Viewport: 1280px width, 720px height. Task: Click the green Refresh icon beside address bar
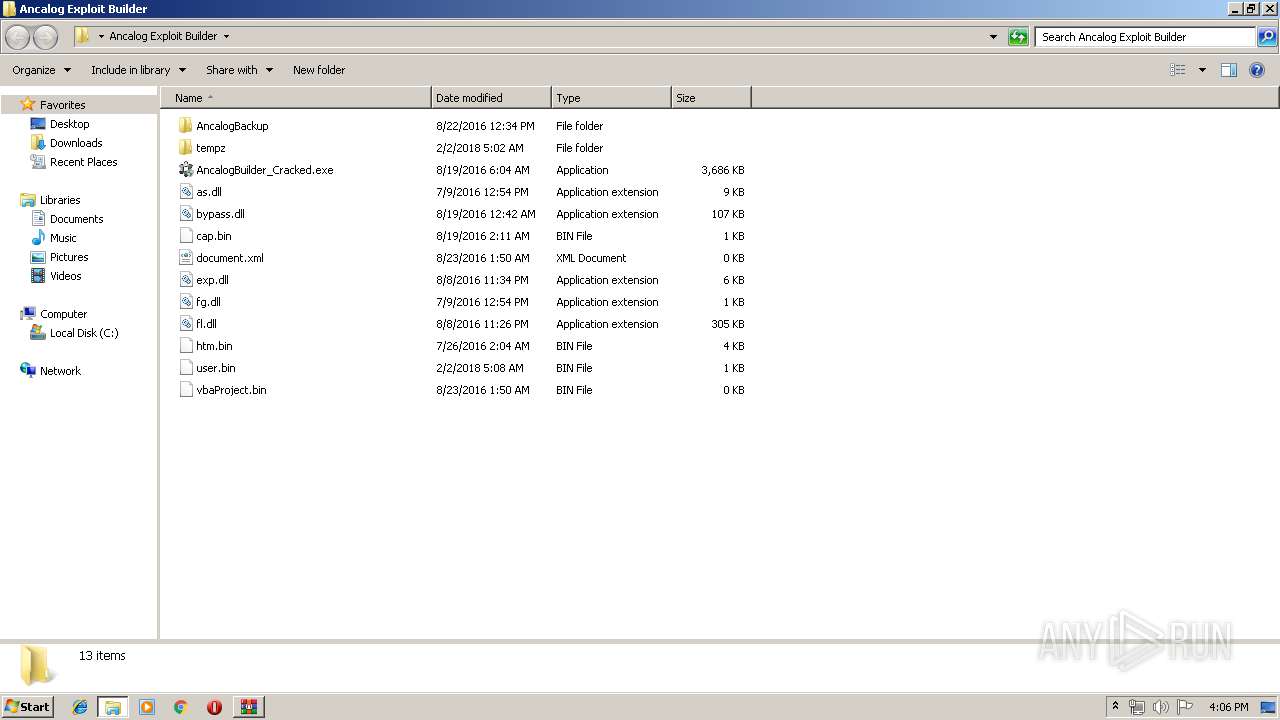tap(1018, 37)
